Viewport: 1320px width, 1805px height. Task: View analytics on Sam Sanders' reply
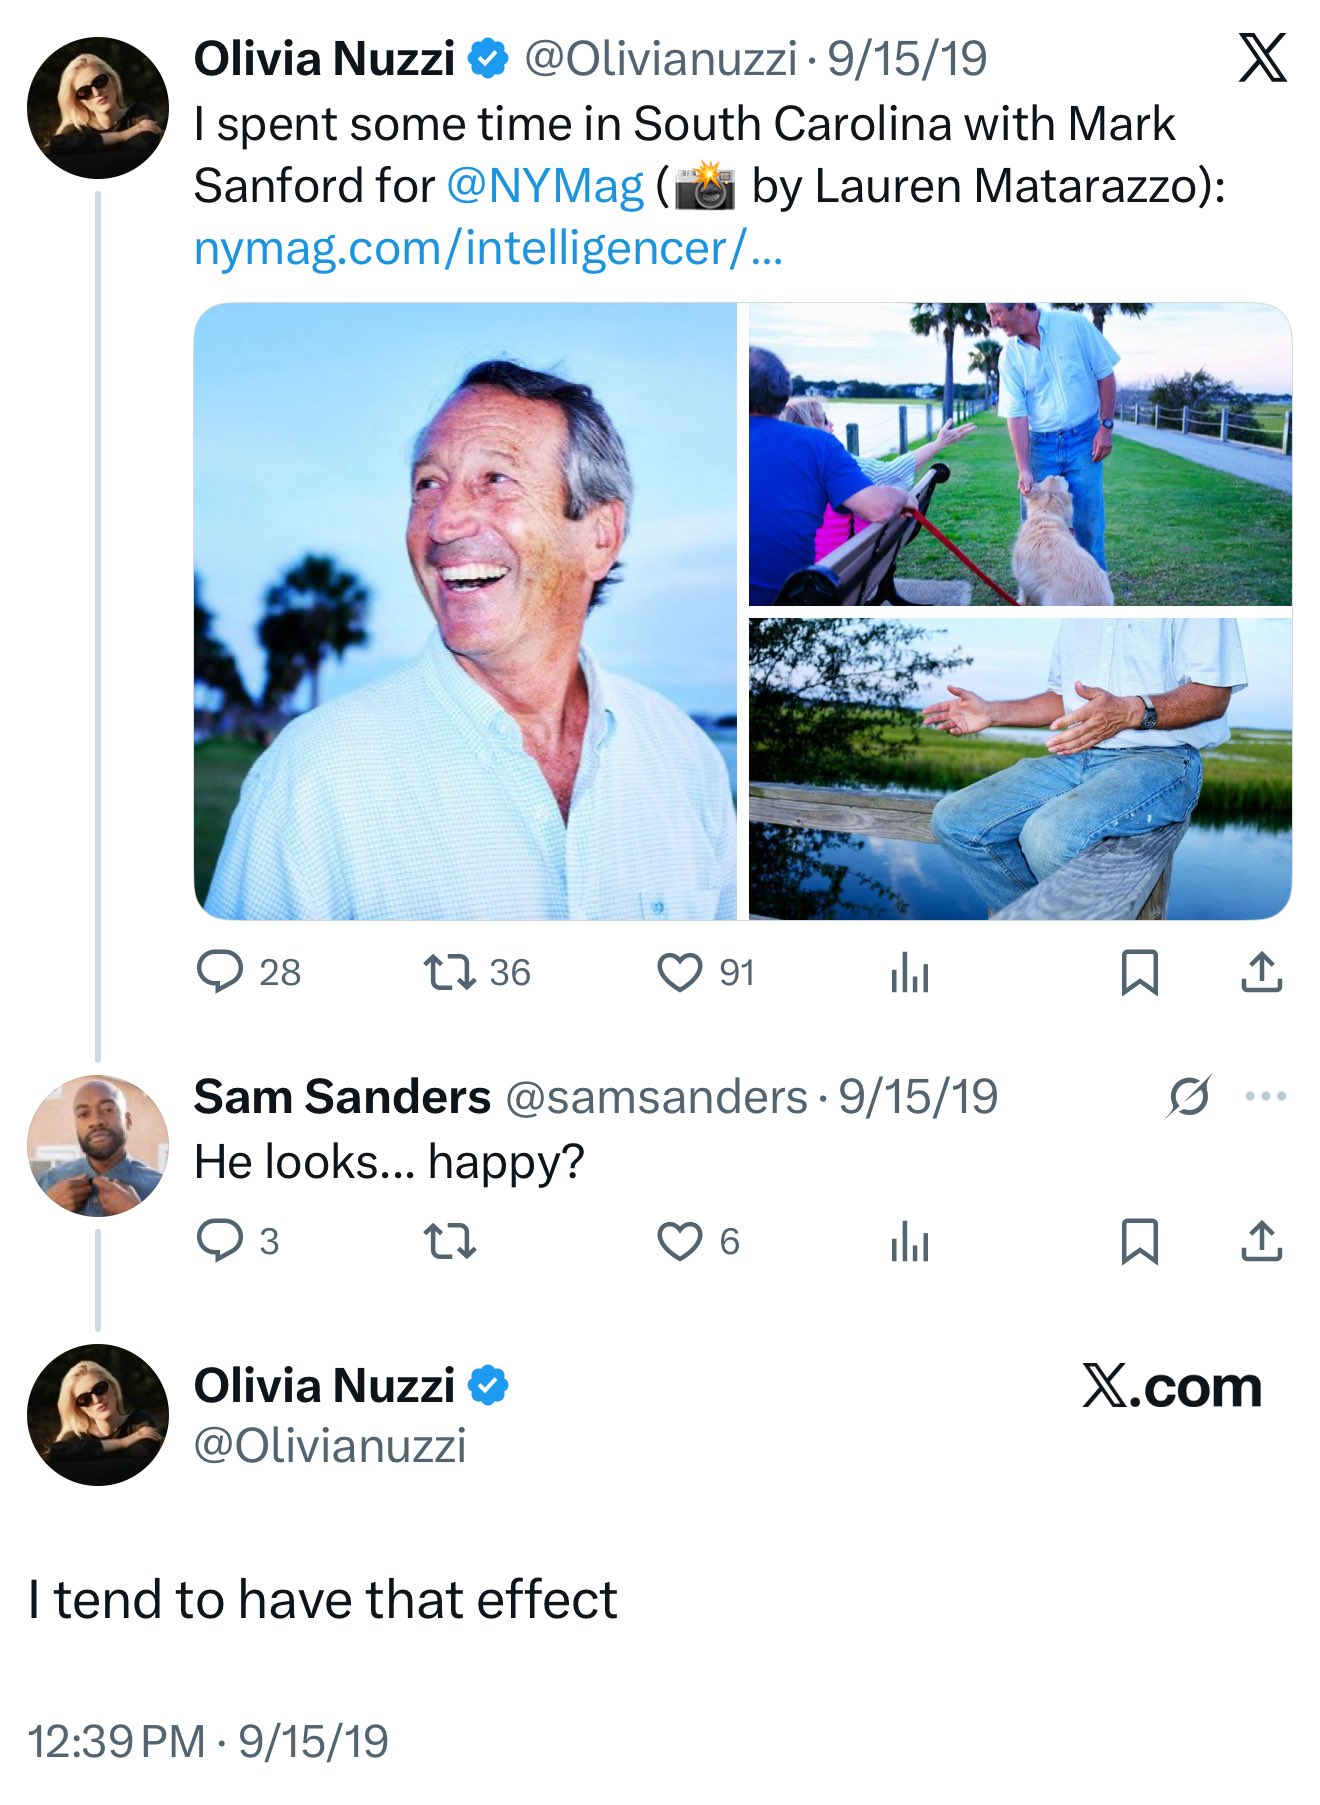coord(910,1244)
